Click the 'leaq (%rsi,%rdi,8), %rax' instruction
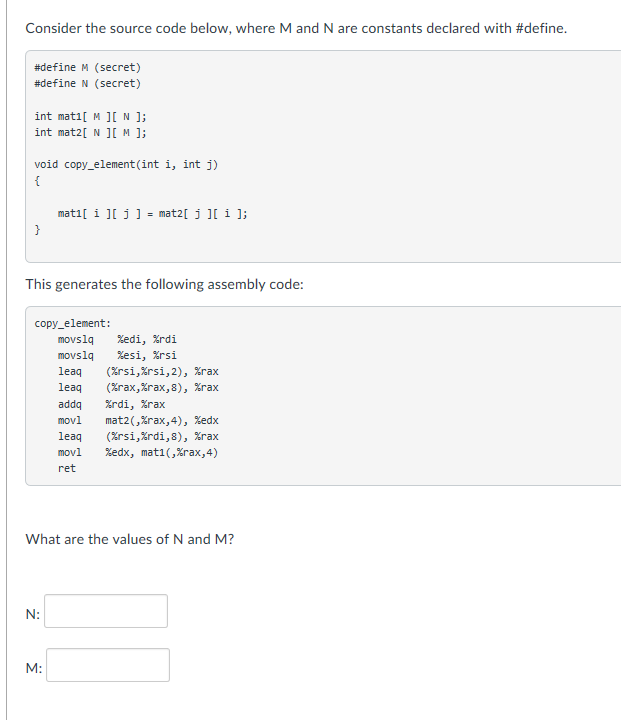The image size is (621, 720). [138, 437]
